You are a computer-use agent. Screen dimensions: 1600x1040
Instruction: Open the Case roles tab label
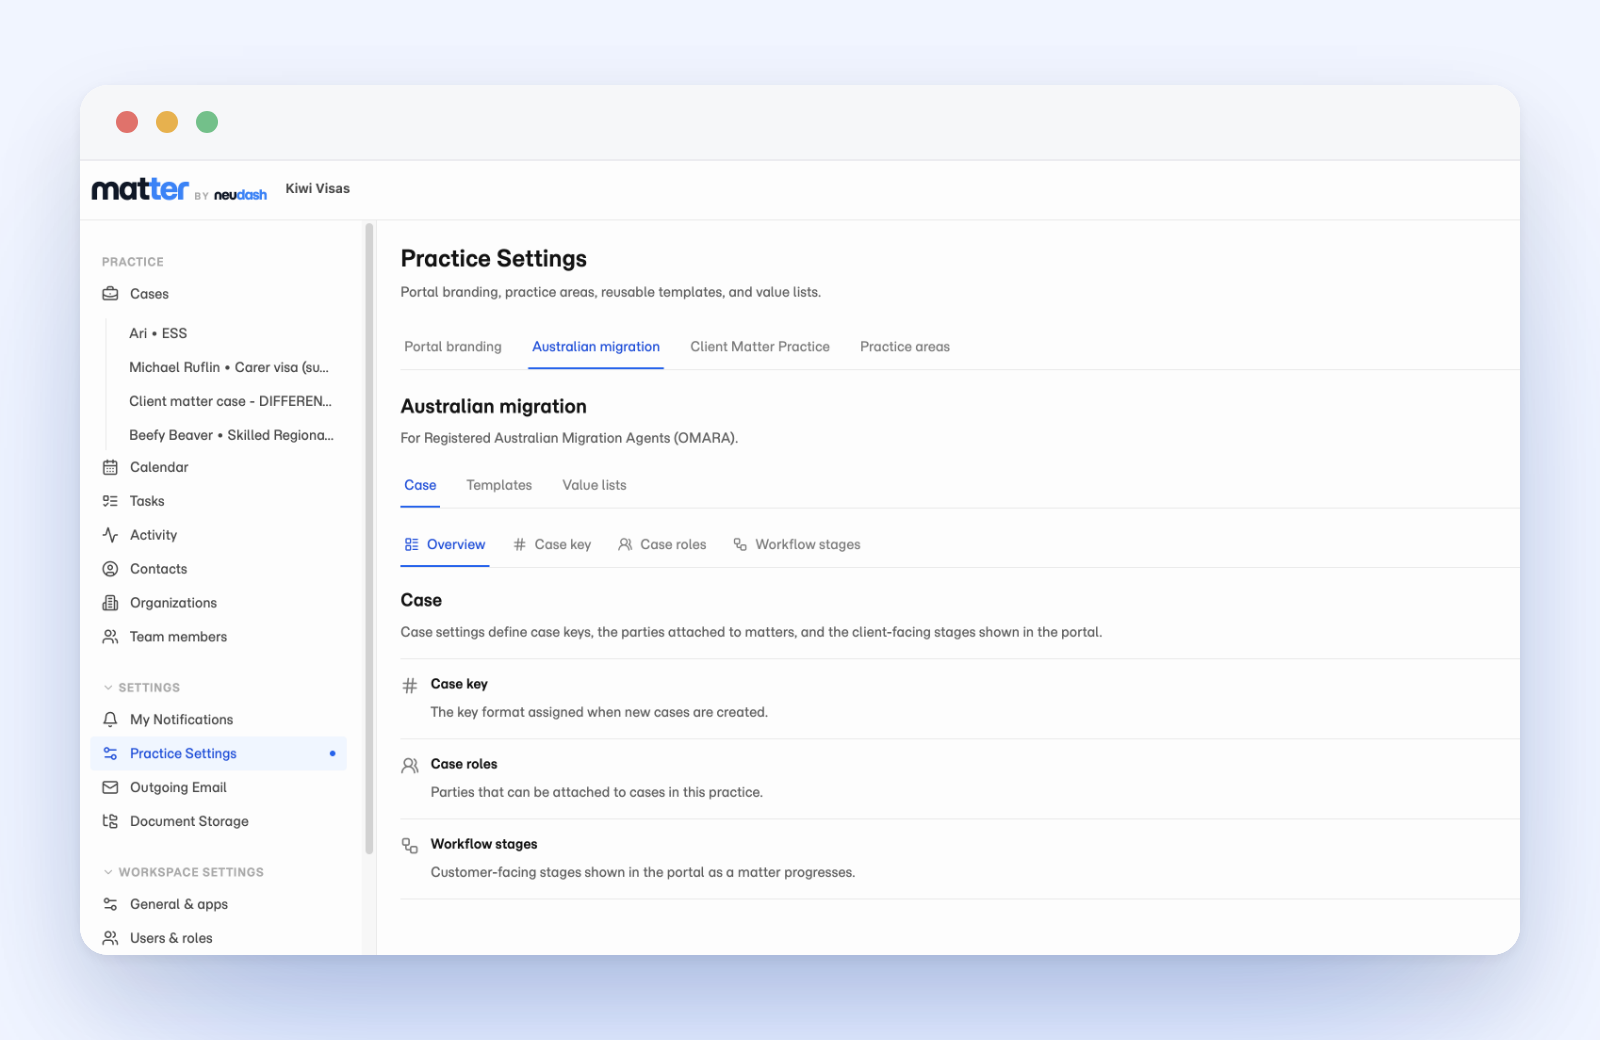pyautogui.click(x=673, y=545)
